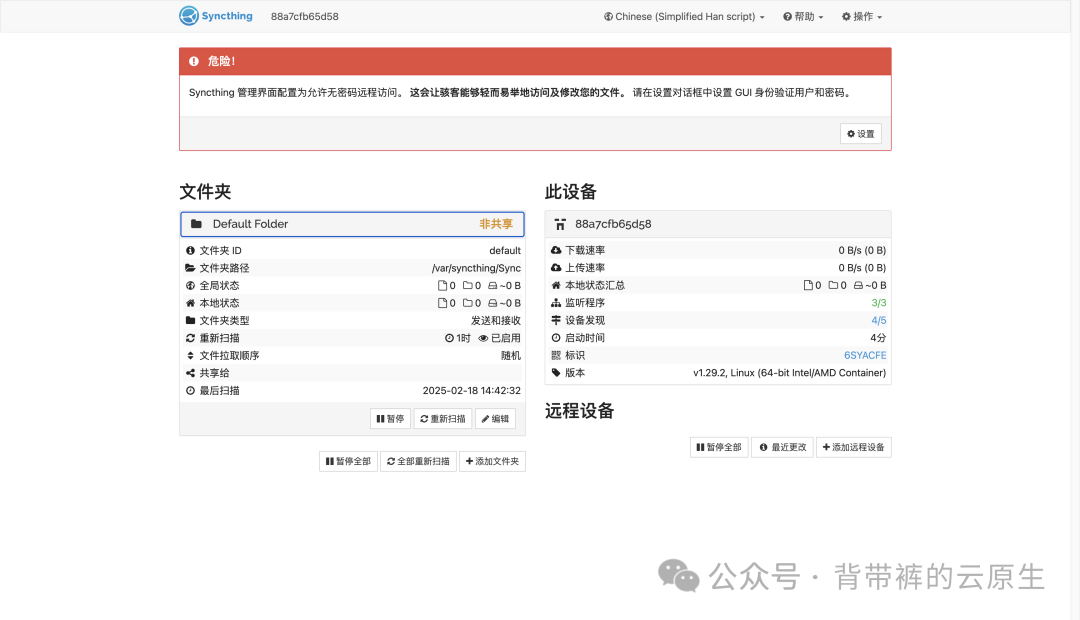Open the 帮助 help dropdown
The height and width of the screenshot is (620, 1080).
coord(803,17)
